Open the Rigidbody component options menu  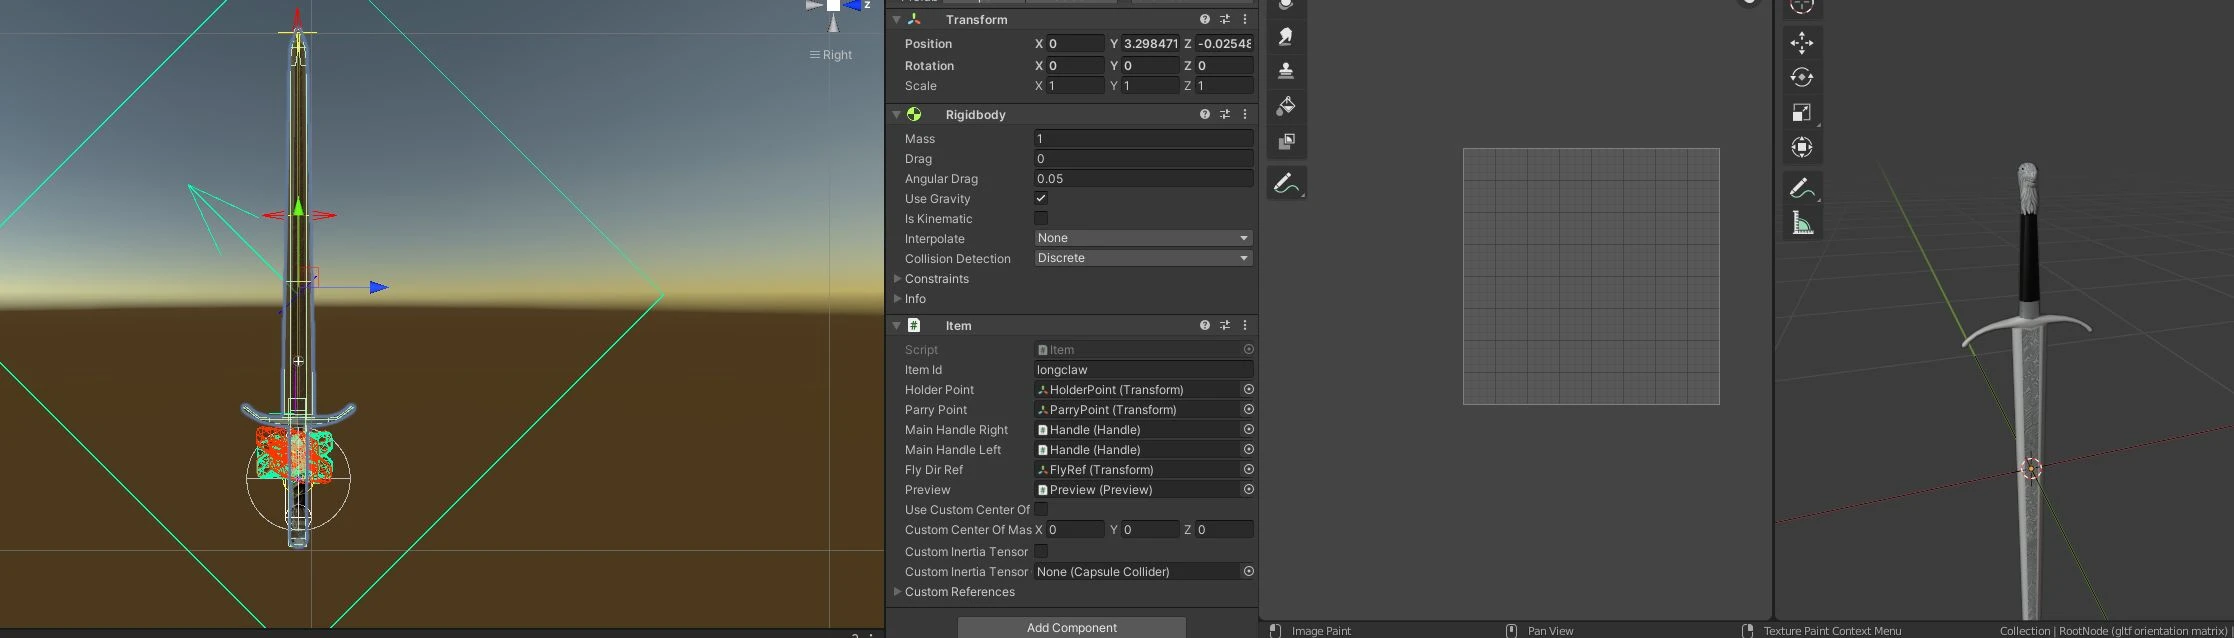coord(1245,114)
